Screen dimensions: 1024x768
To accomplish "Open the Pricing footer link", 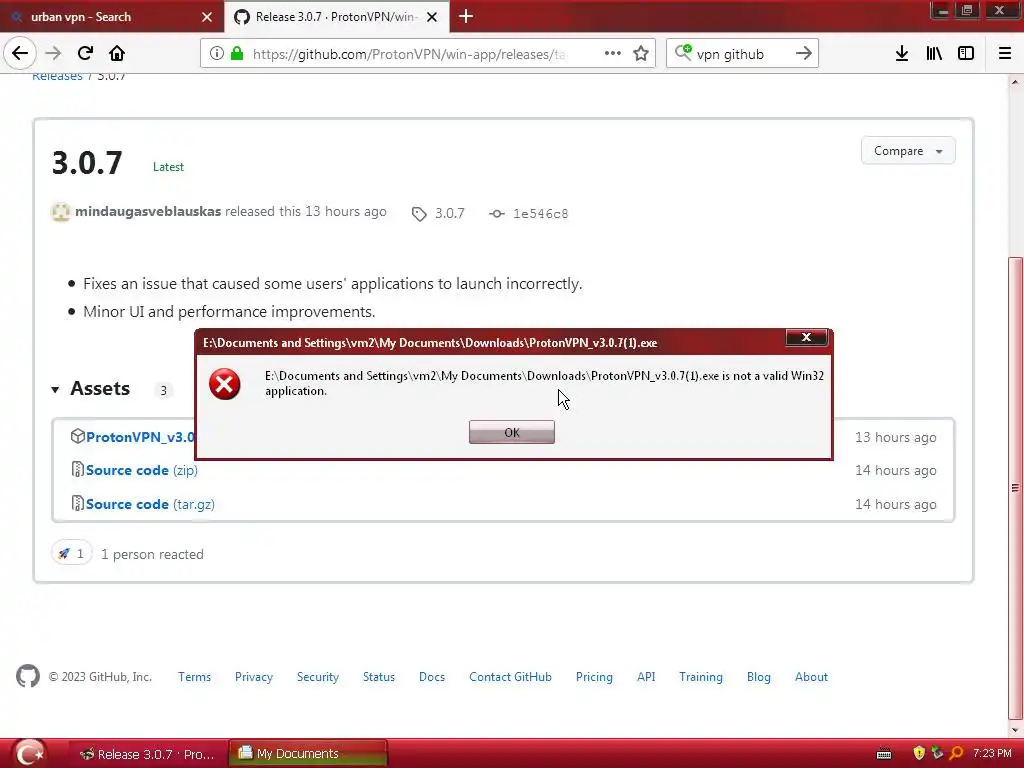I will tap(594, 677).
